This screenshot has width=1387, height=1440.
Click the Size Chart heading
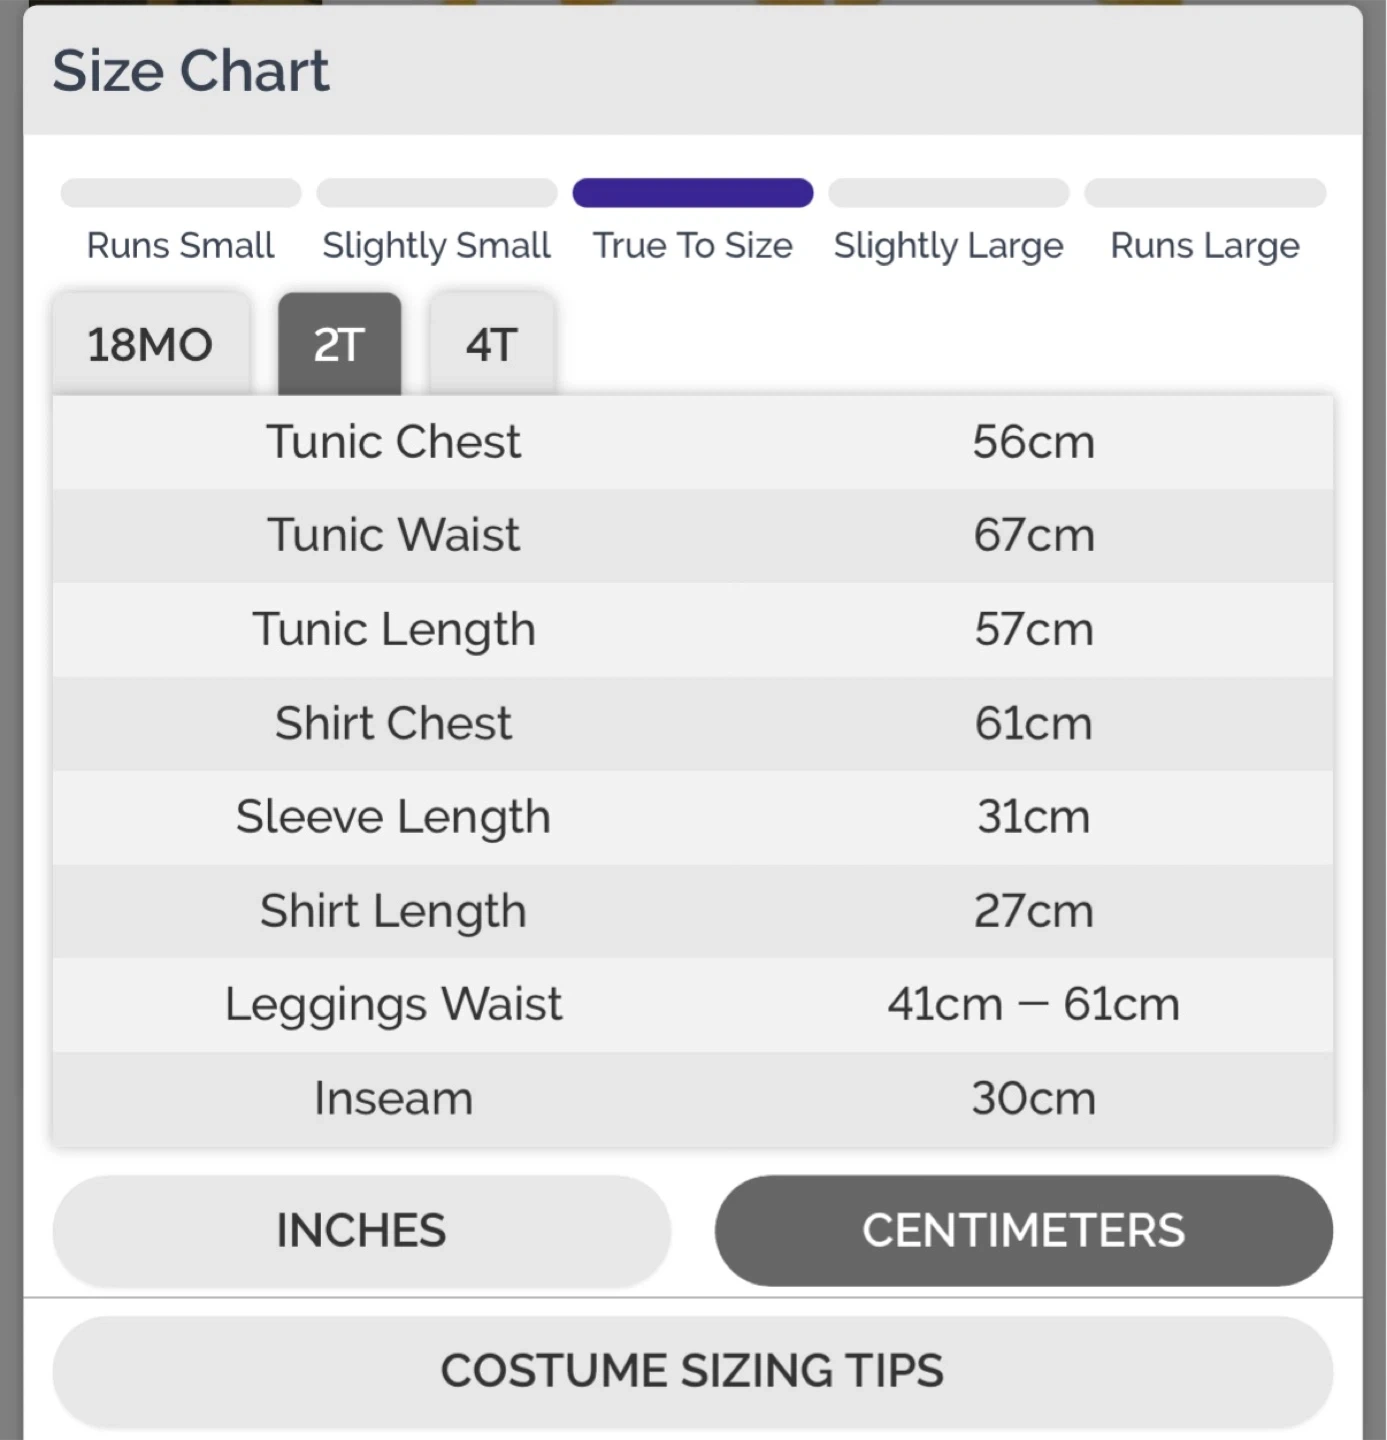190,71
